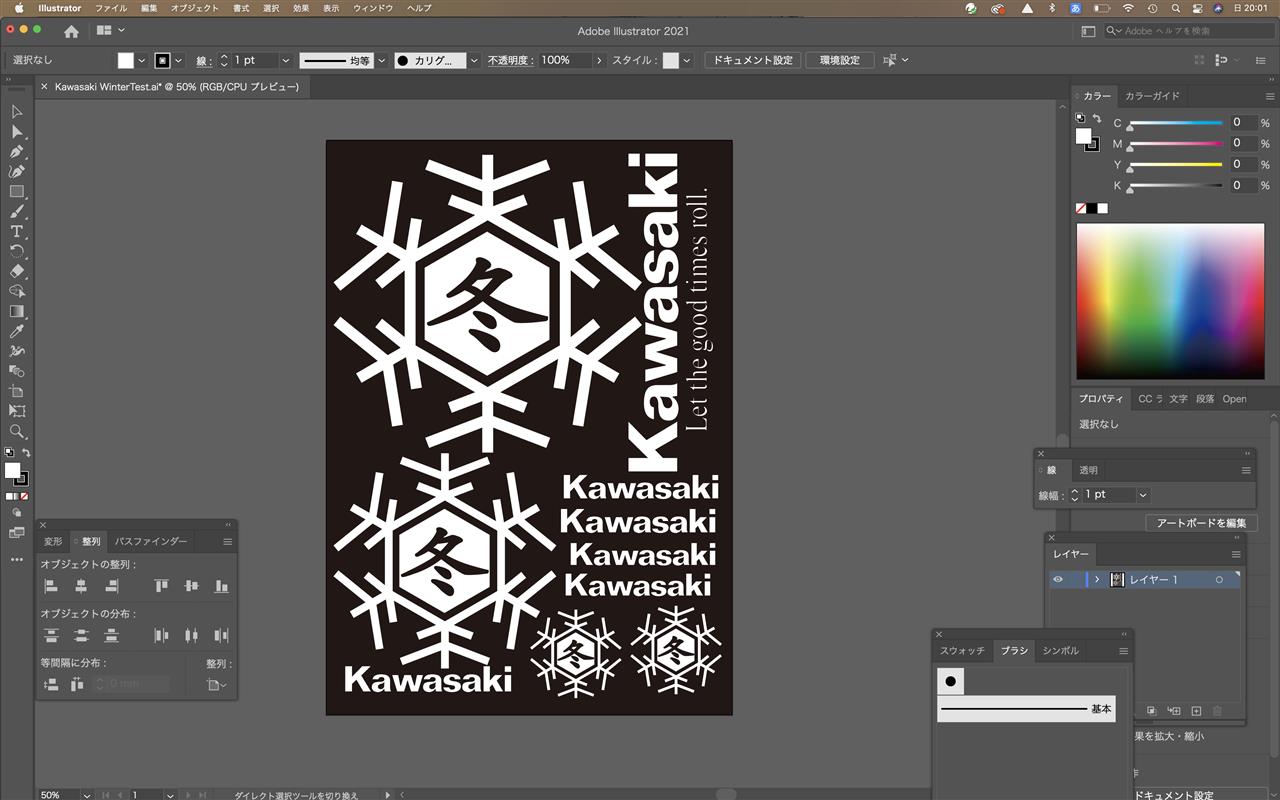The width and height of the screenshot is (1280, 800).
Task: Toggle visibility eye of レイヤー 1
Action: point(1058,580)
